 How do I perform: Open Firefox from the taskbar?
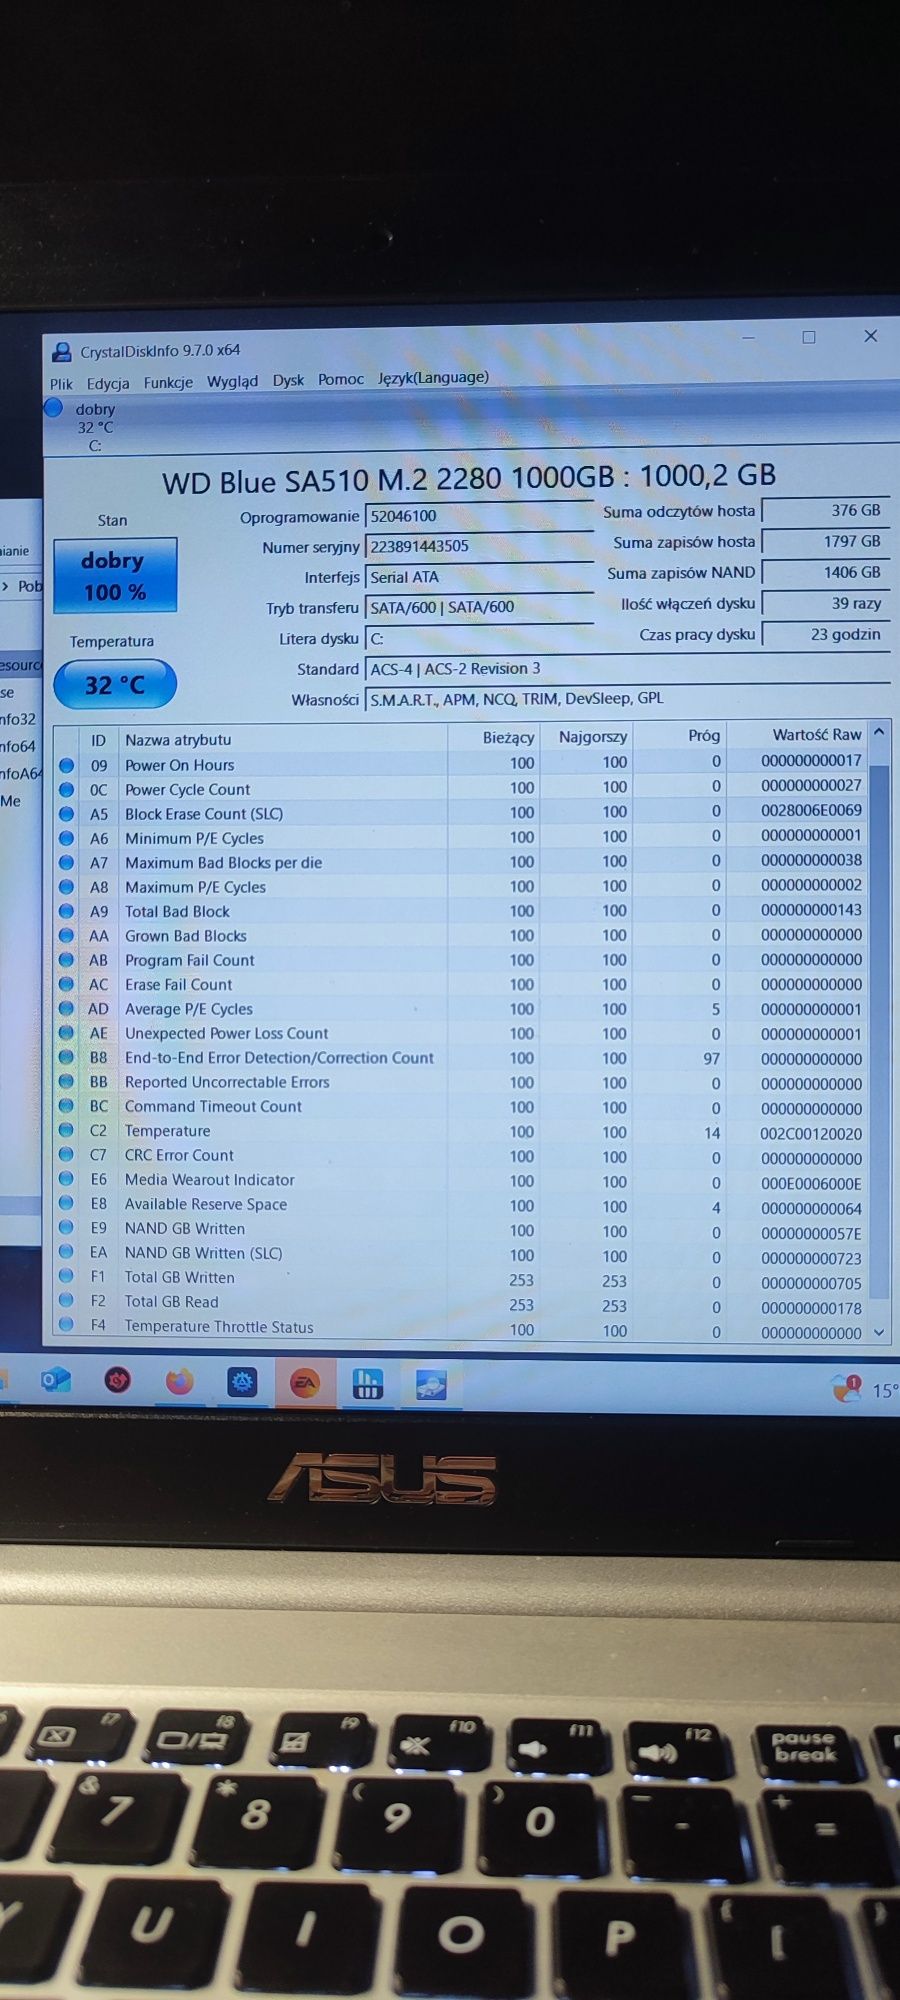[x=180, y=1382]
